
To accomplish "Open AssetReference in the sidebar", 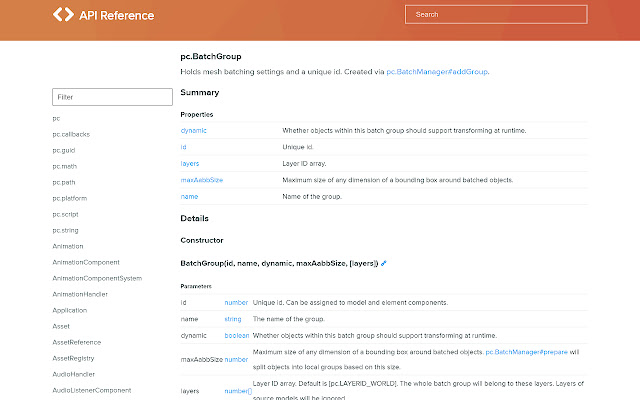I will click(x=77, y=342).
